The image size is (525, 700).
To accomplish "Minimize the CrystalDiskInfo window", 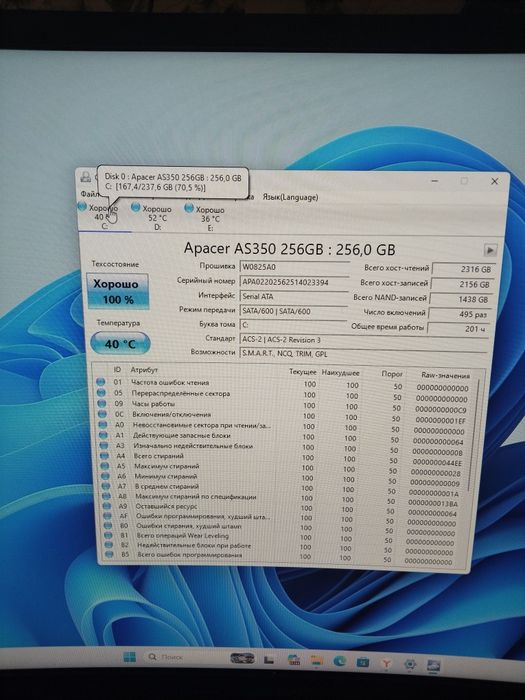I will click(x=434, y=180).
